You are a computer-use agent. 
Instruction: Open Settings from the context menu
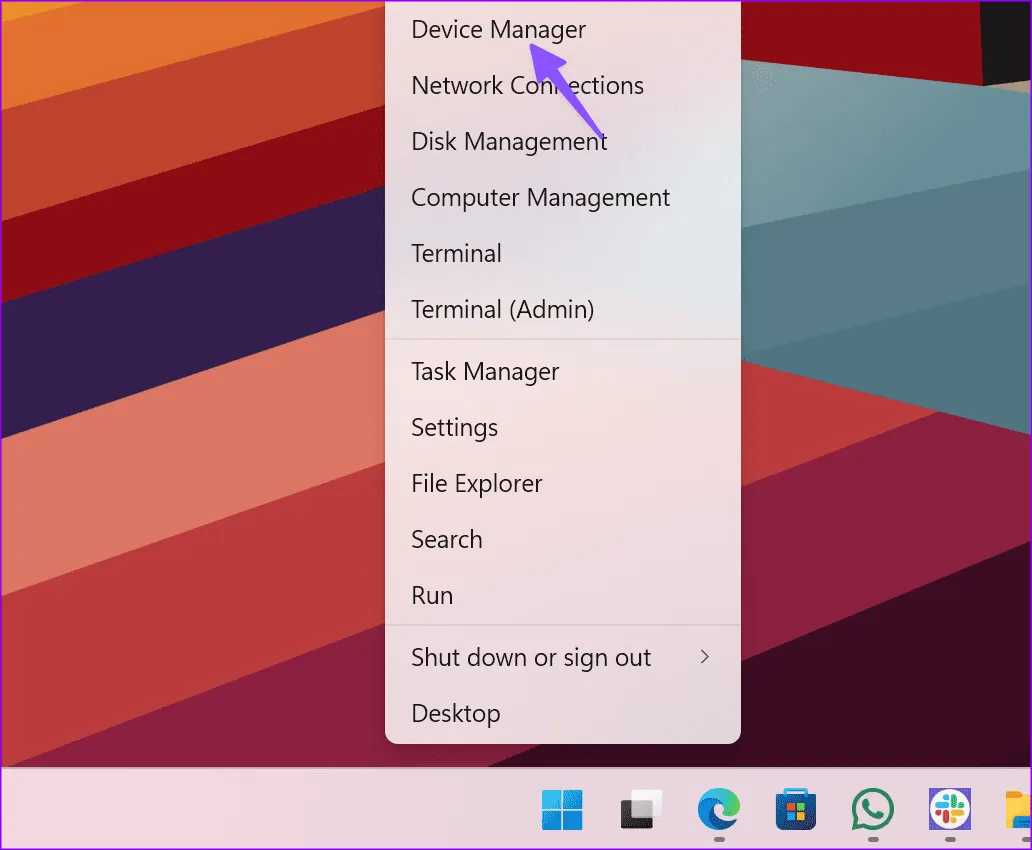pyautogui.click(x=454, y=428)
